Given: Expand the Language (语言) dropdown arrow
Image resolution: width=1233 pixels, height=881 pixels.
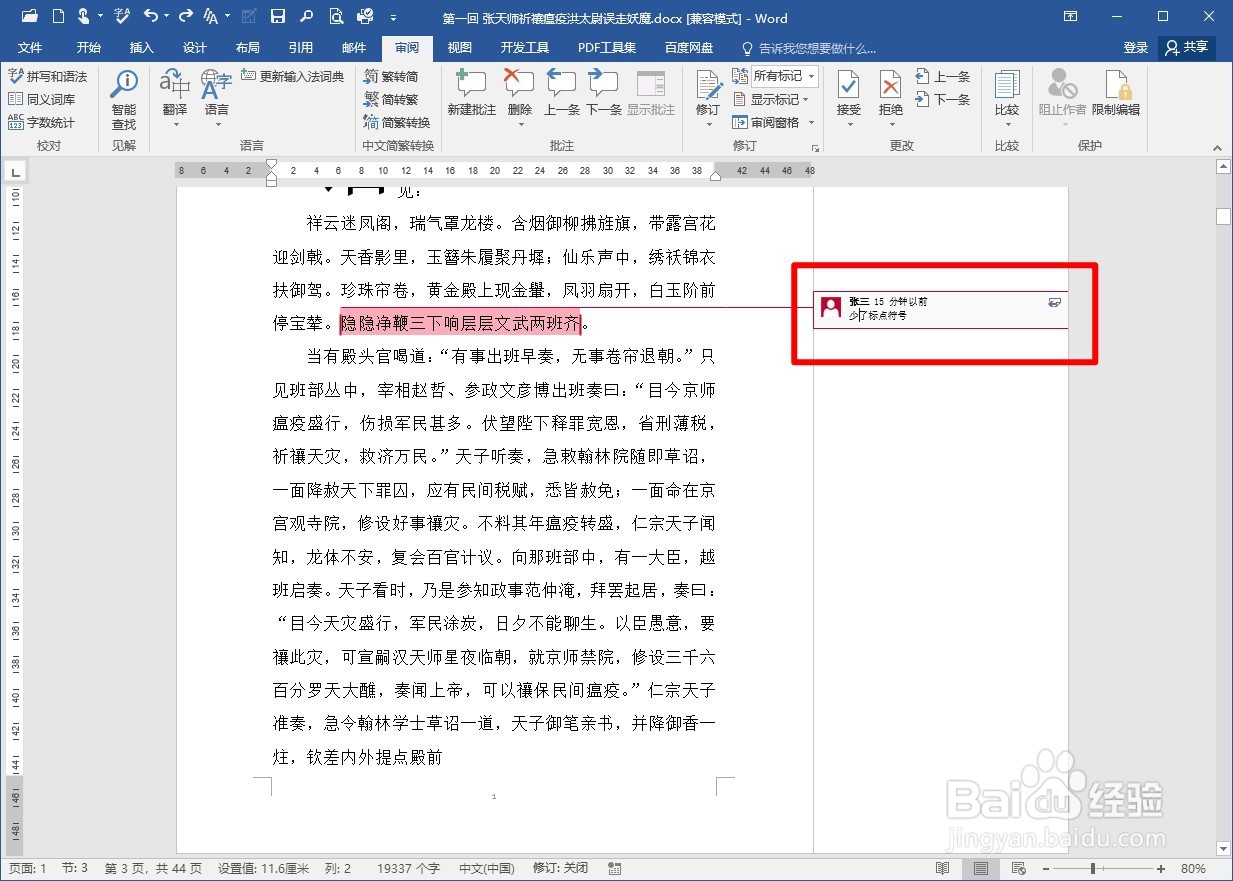Looking at the screenshot, I should pos(216,125).
